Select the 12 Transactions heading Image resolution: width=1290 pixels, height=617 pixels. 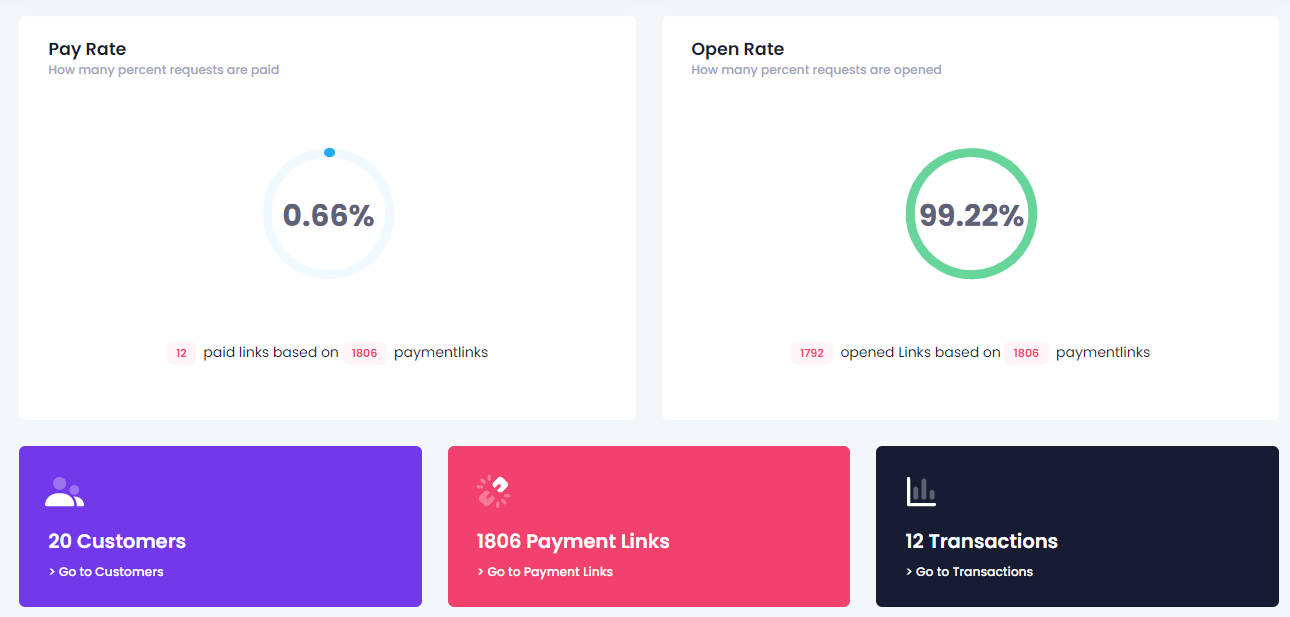pyautogui.click(x=981, y=541)
